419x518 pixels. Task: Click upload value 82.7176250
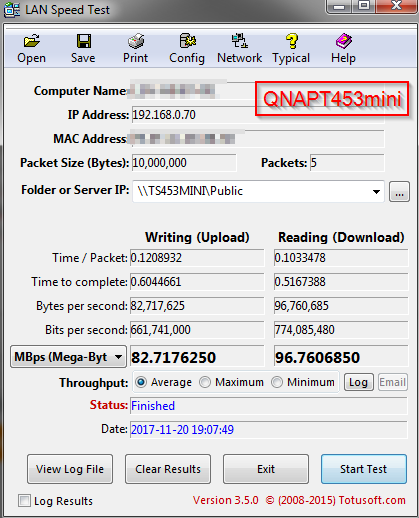pyautogui.click(x=174, y=357)
